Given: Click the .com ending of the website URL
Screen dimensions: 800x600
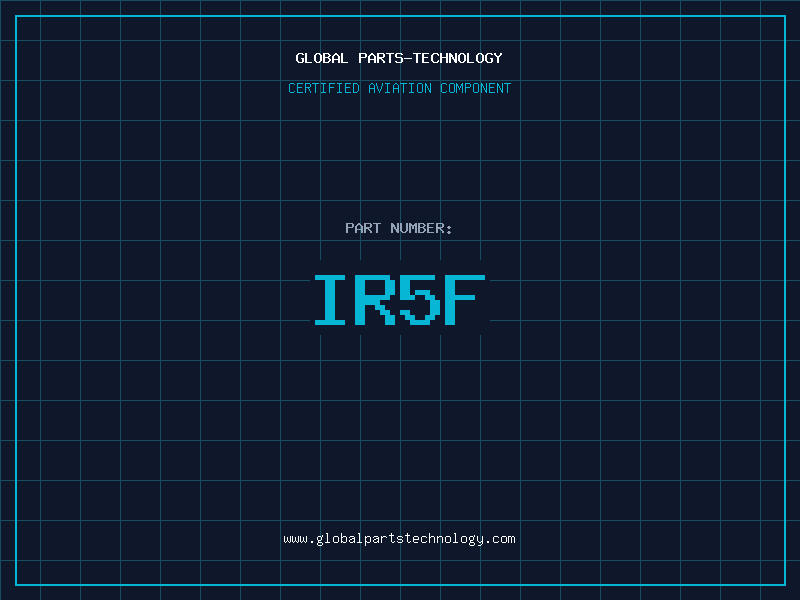Looking at the screenshot, I should [x=500, y=538].
